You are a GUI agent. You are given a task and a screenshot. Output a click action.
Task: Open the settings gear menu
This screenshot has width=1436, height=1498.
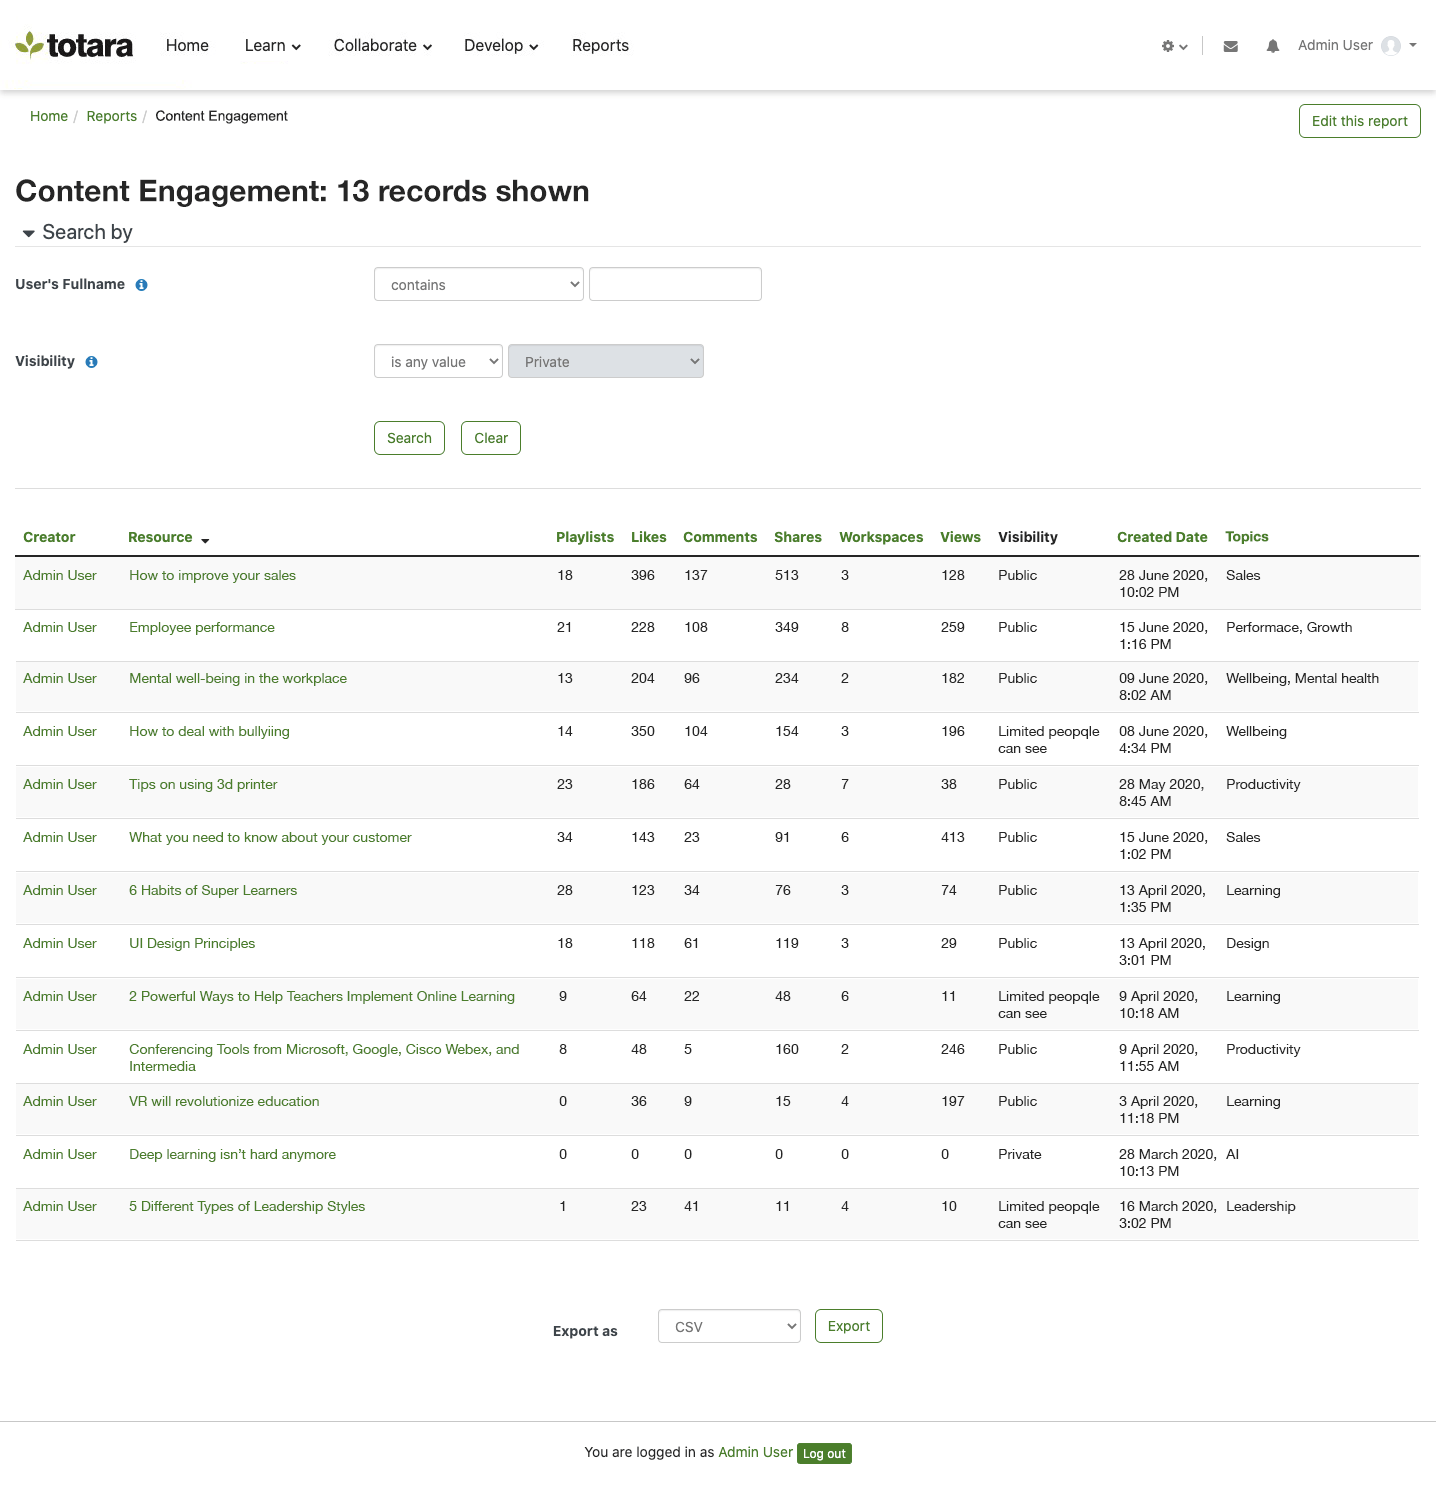pos(1173,46)
